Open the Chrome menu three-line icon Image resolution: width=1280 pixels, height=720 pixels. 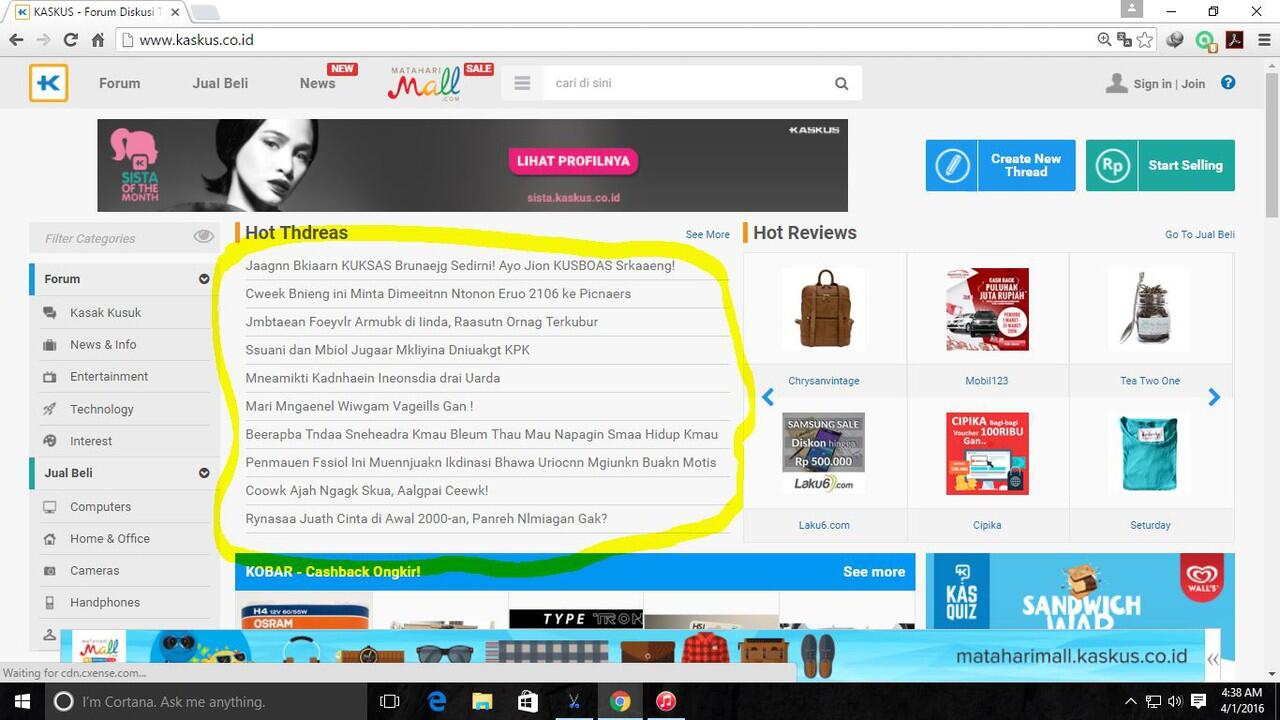click(1263, 40)
